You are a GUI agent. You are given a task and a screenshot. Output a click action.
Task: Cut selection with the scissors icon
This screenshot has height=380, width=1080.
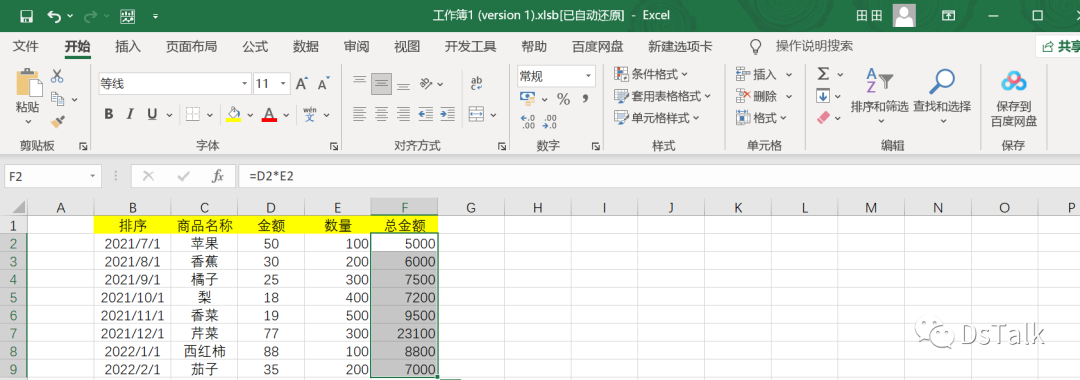pyautogui.click(x=58, y=75)
